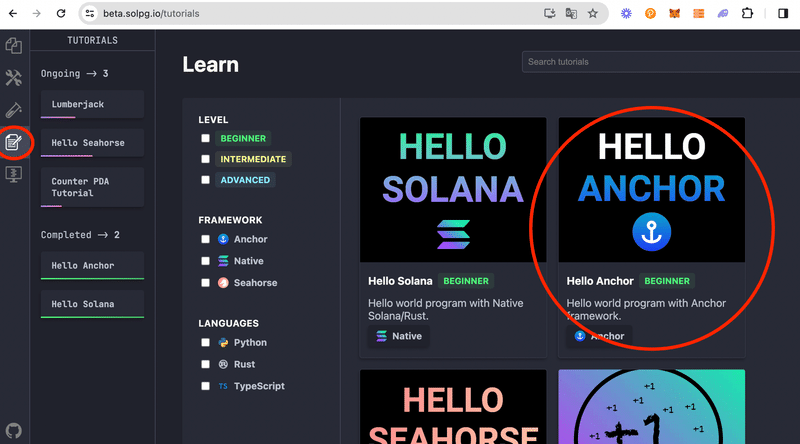The image size is (800, 444).
Task: Open the Counter PDA Tutorial item
Action: [92, 187]
